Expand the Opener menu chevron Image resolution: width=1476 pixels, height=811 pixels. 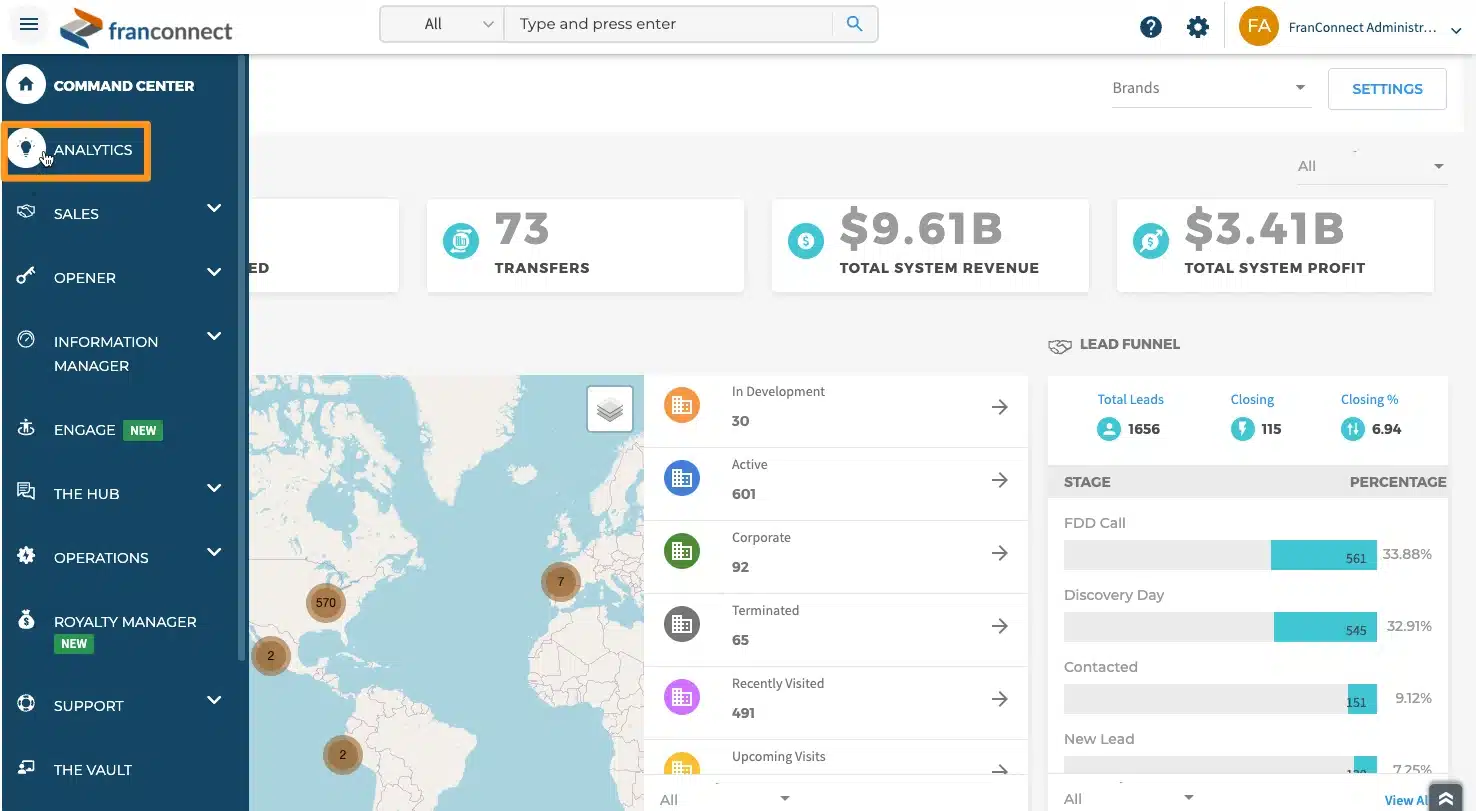pos(214,272)
